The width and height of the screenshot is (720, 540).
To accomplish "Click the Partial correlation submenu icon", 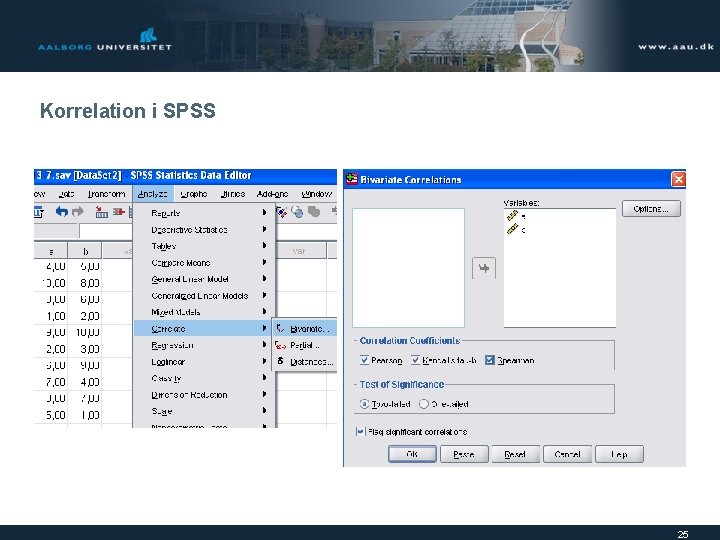I will tap(280, 345).
